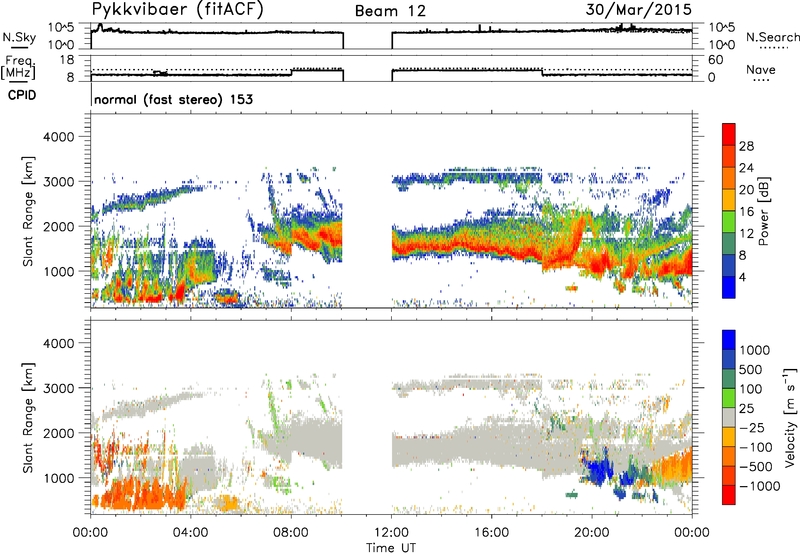The width and height of the screenshot is (800, 554).
Task: Select the 4 label on power colorbar
Action: tap(742, 277)
